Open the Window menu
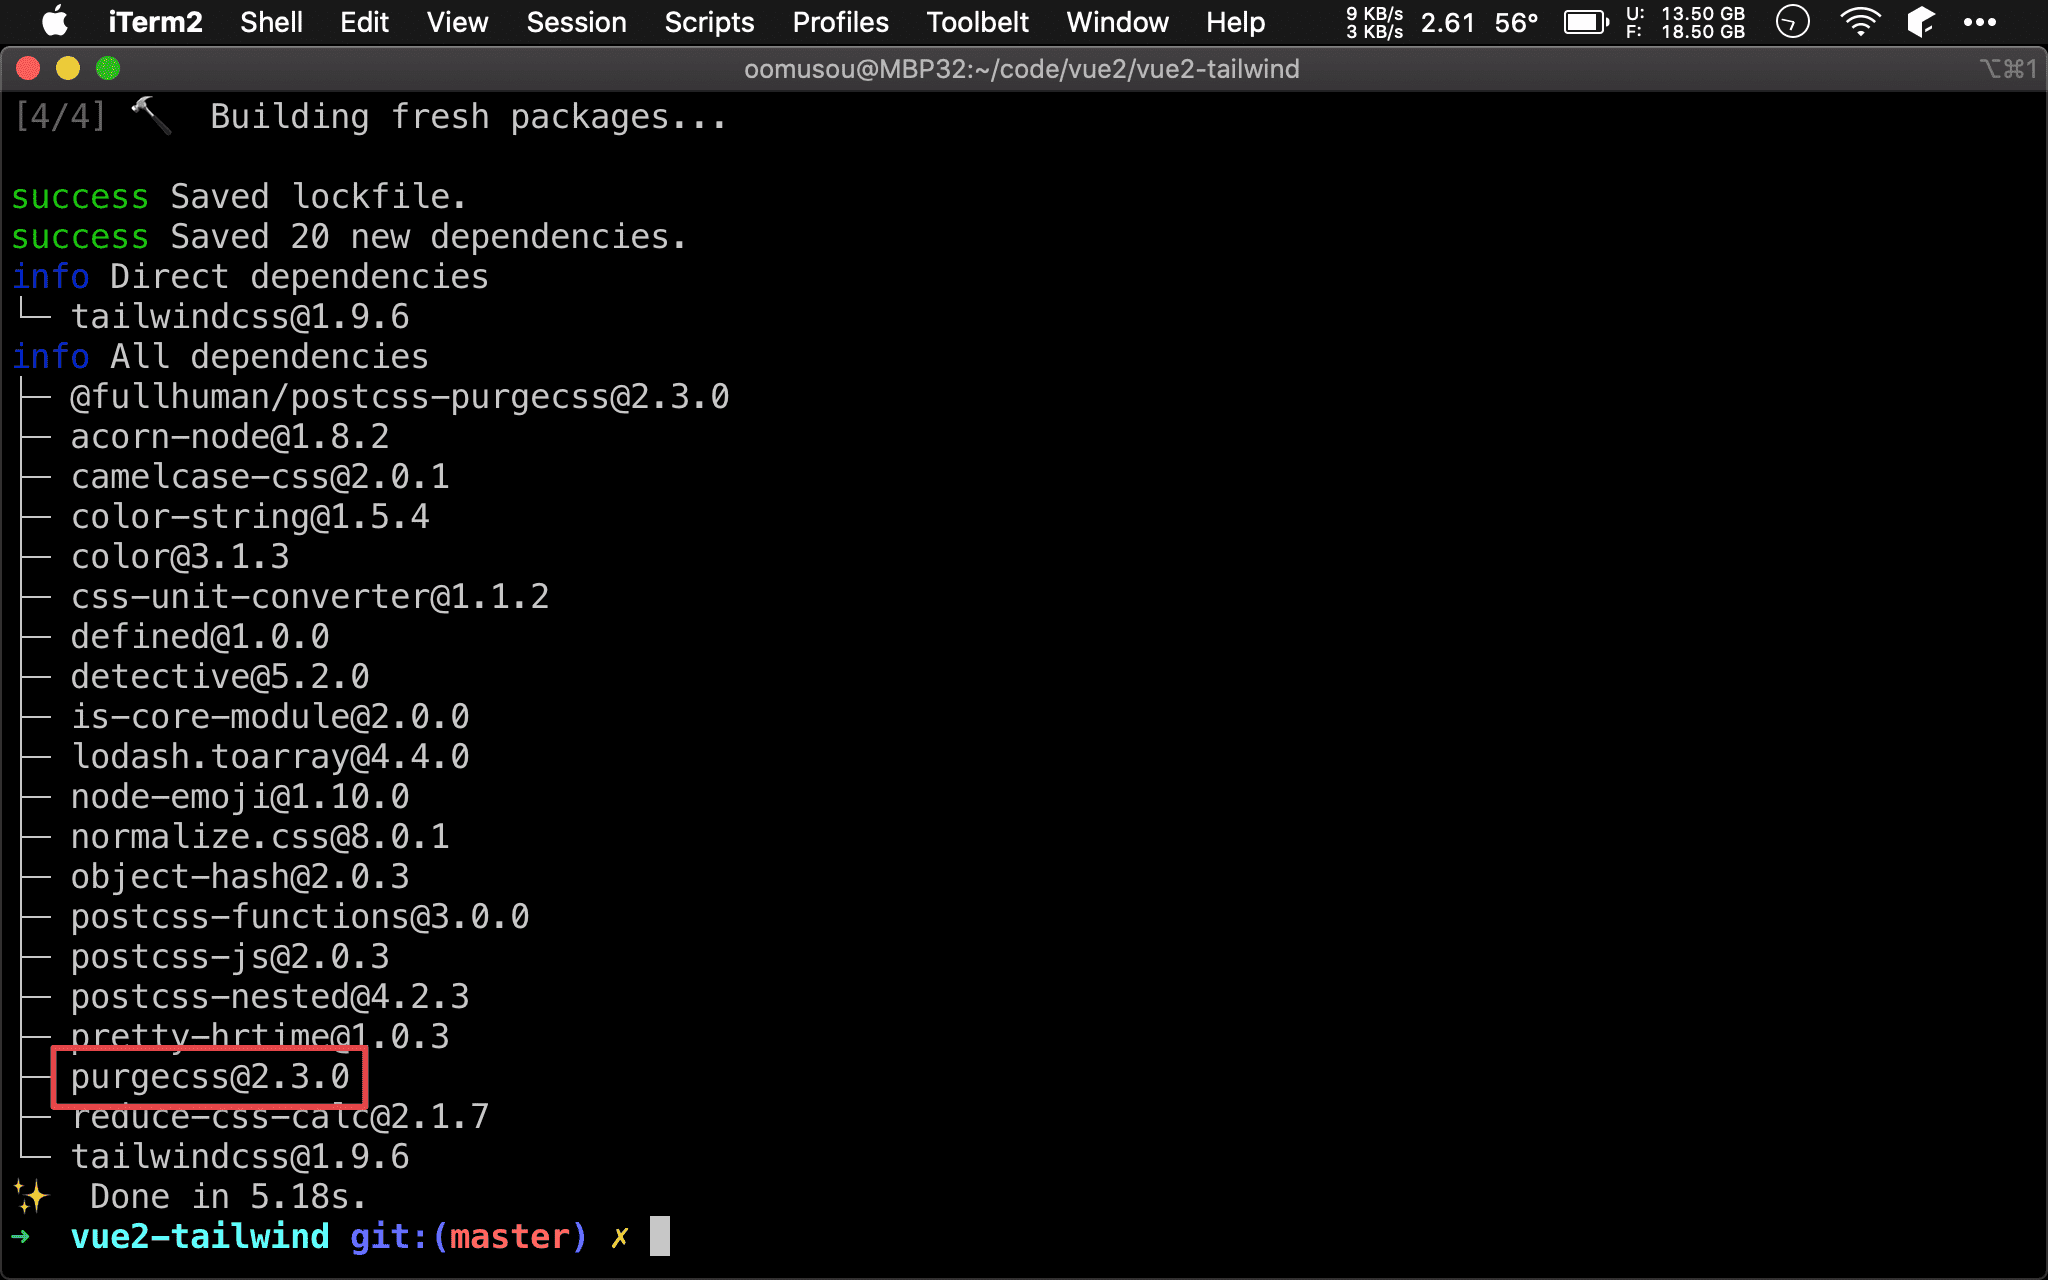Viewport: 2048px width, 1280px height. [x=1117, y=22]
